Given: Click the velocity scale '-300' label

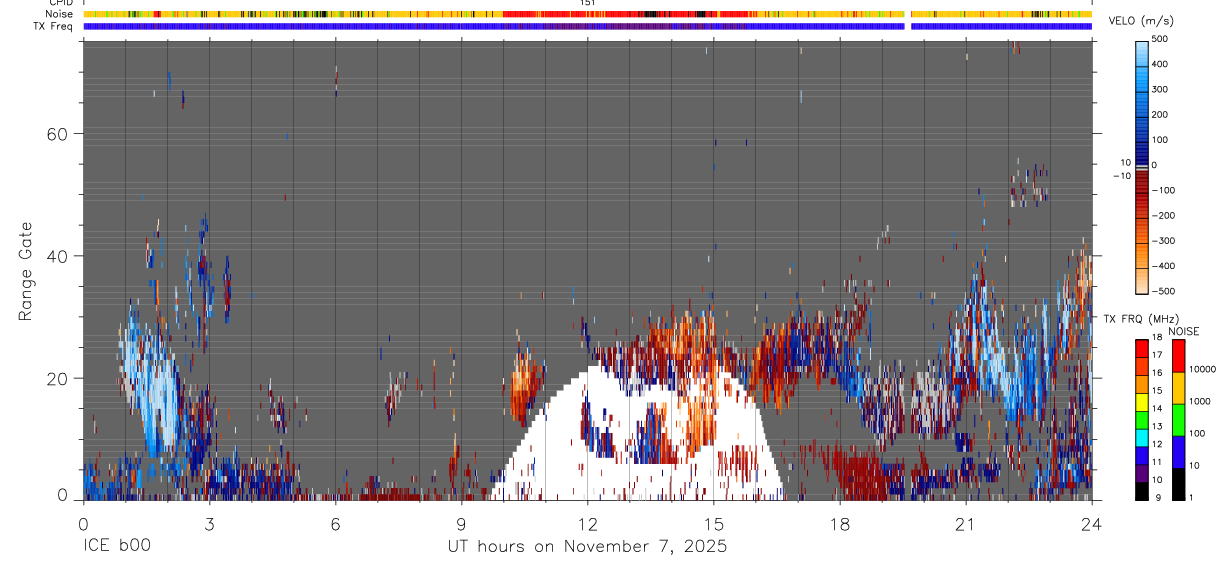Looking at the screenshot, I should click(x=1162, y=241).
